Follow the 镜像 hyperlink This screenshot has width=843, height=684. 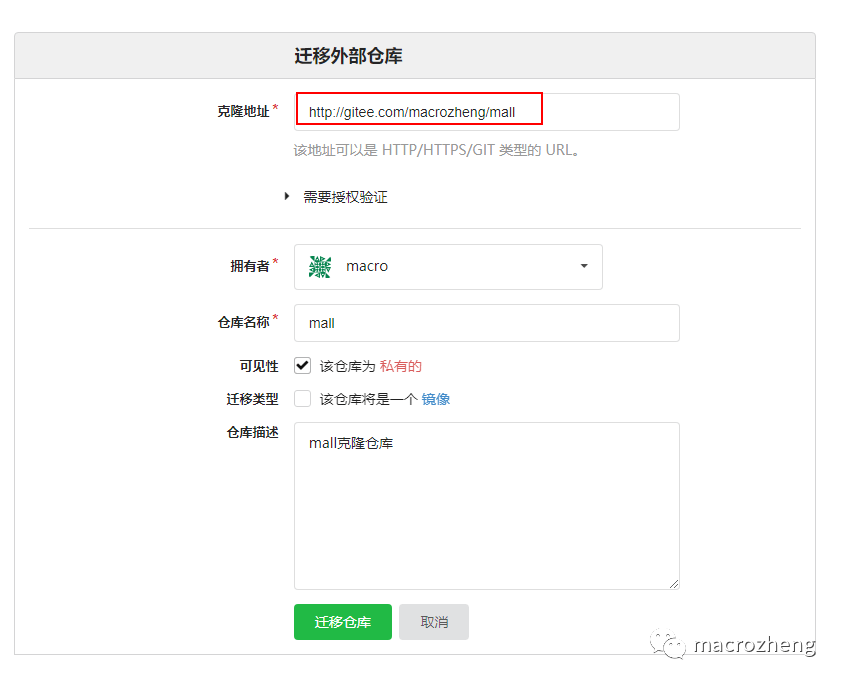436,398
